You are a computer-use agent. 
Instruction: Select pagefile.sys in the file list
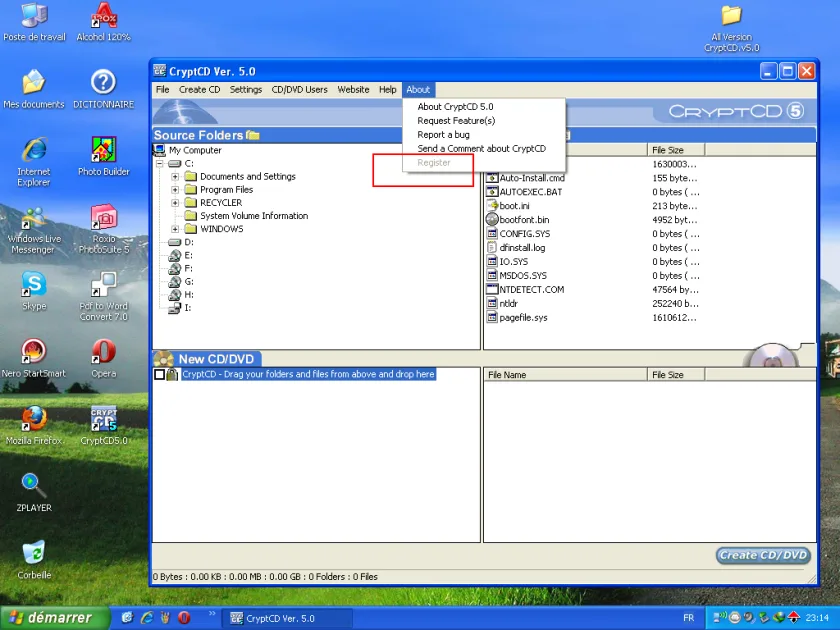(523, 317)
